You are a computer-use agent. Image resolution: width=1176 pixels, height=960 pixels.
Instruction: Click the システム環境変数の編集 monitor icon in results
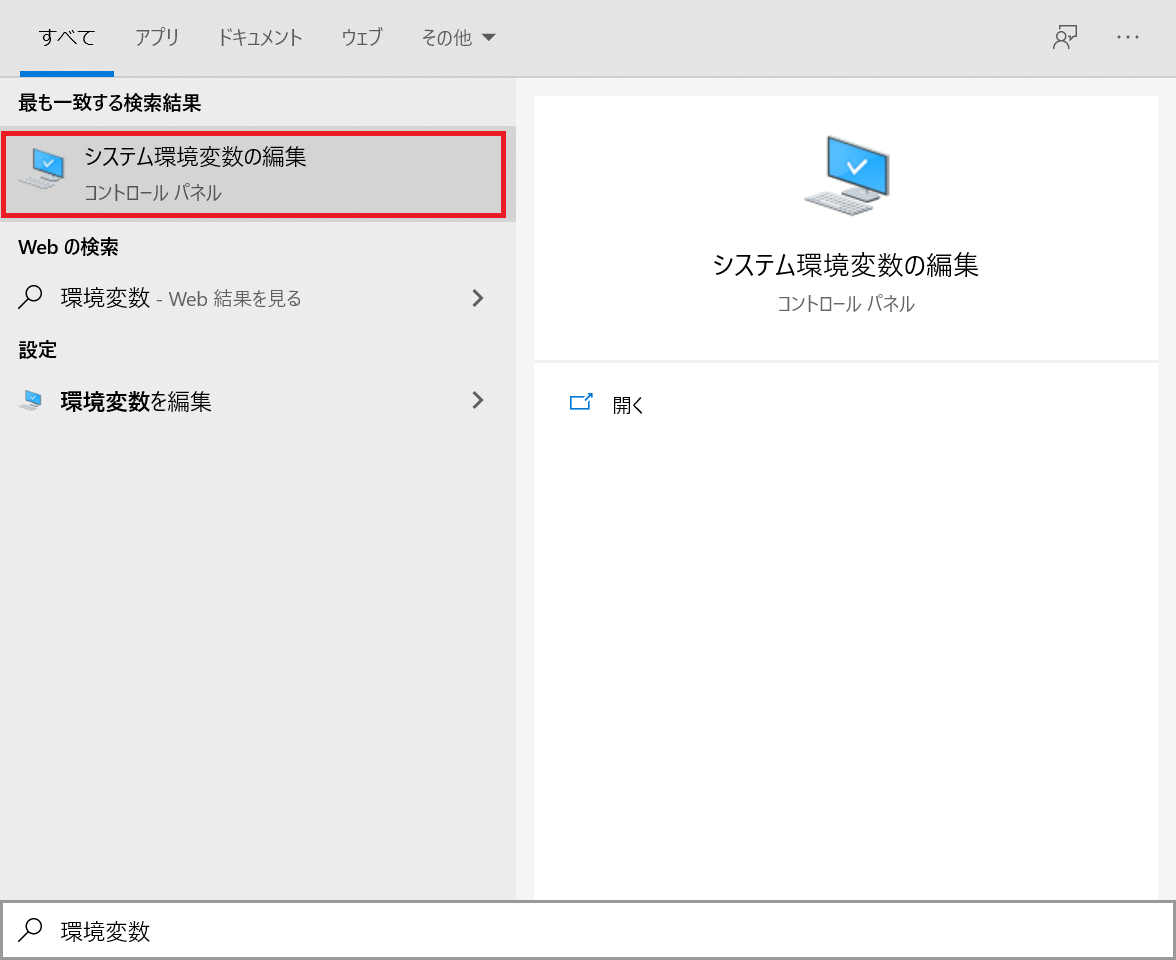coord(43,169)
